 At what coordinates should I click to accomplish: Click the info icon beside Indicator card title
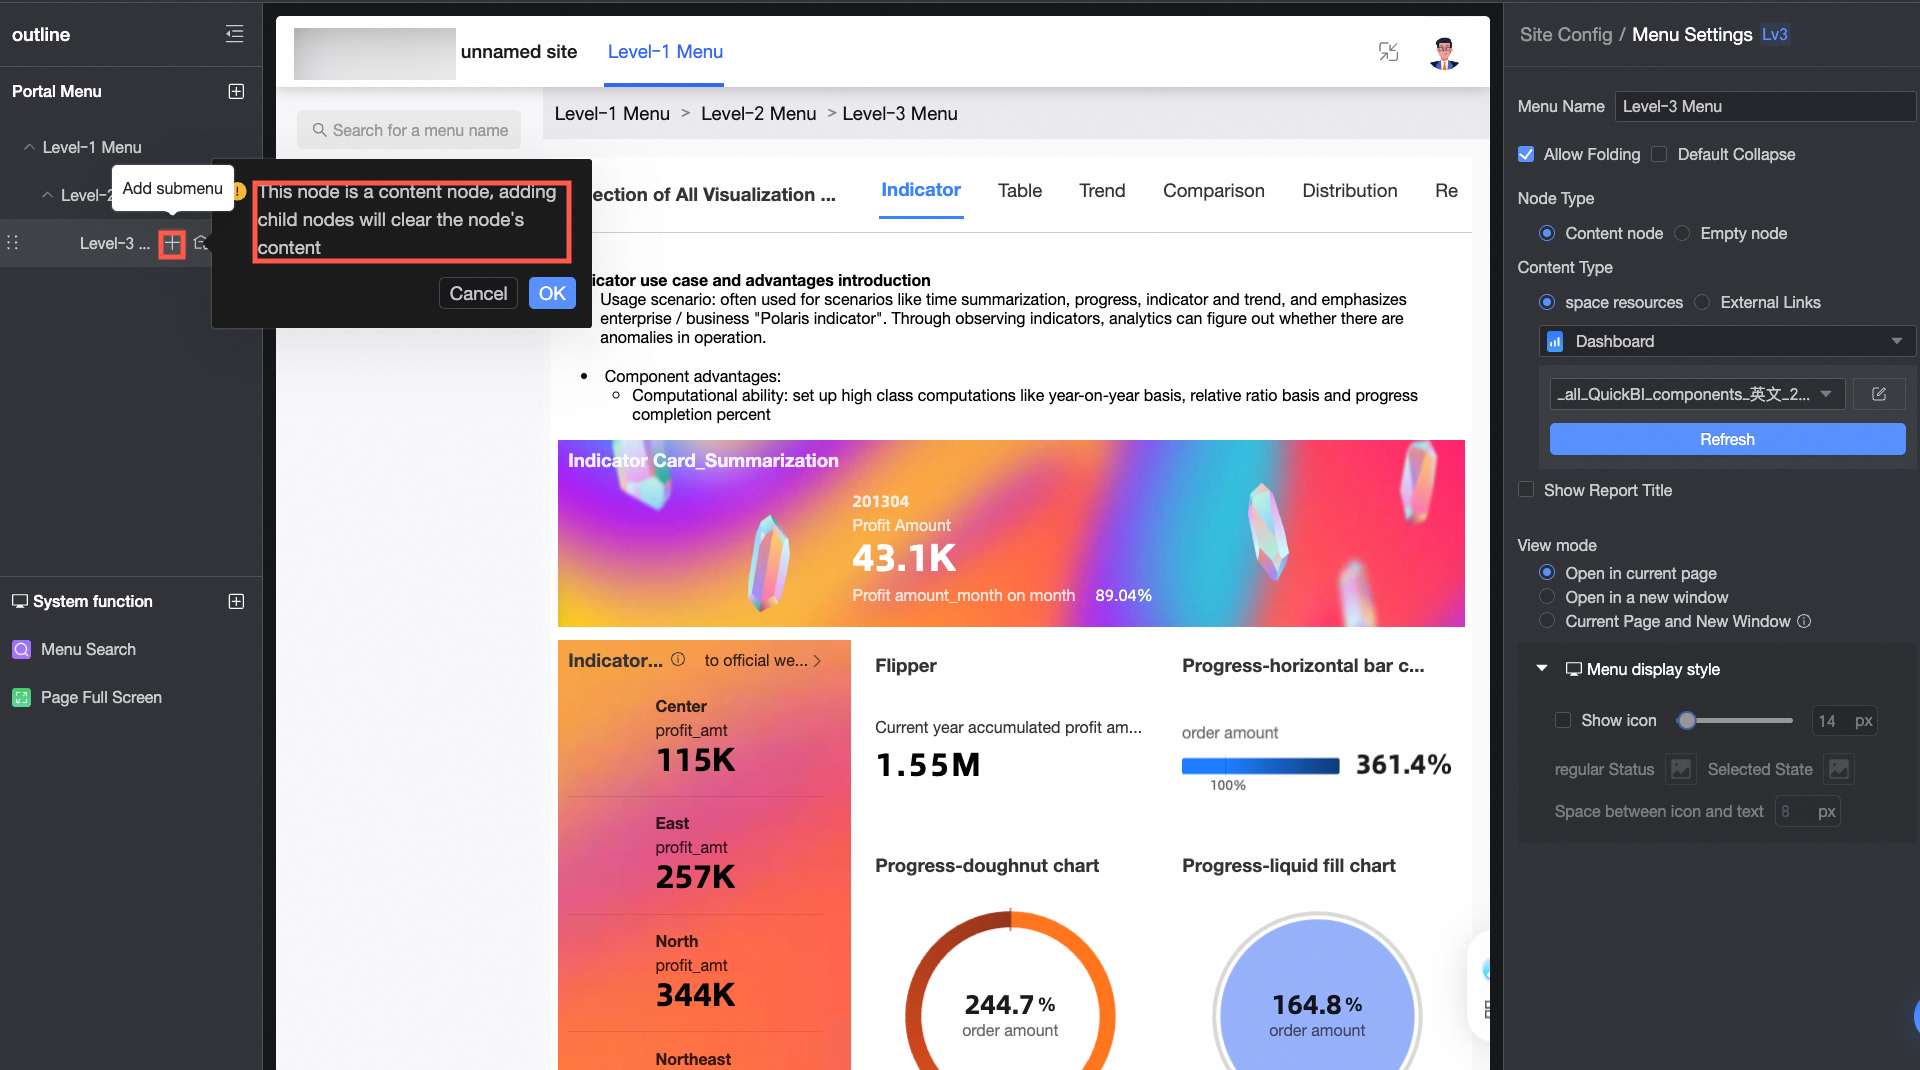(x=678, y=660)
